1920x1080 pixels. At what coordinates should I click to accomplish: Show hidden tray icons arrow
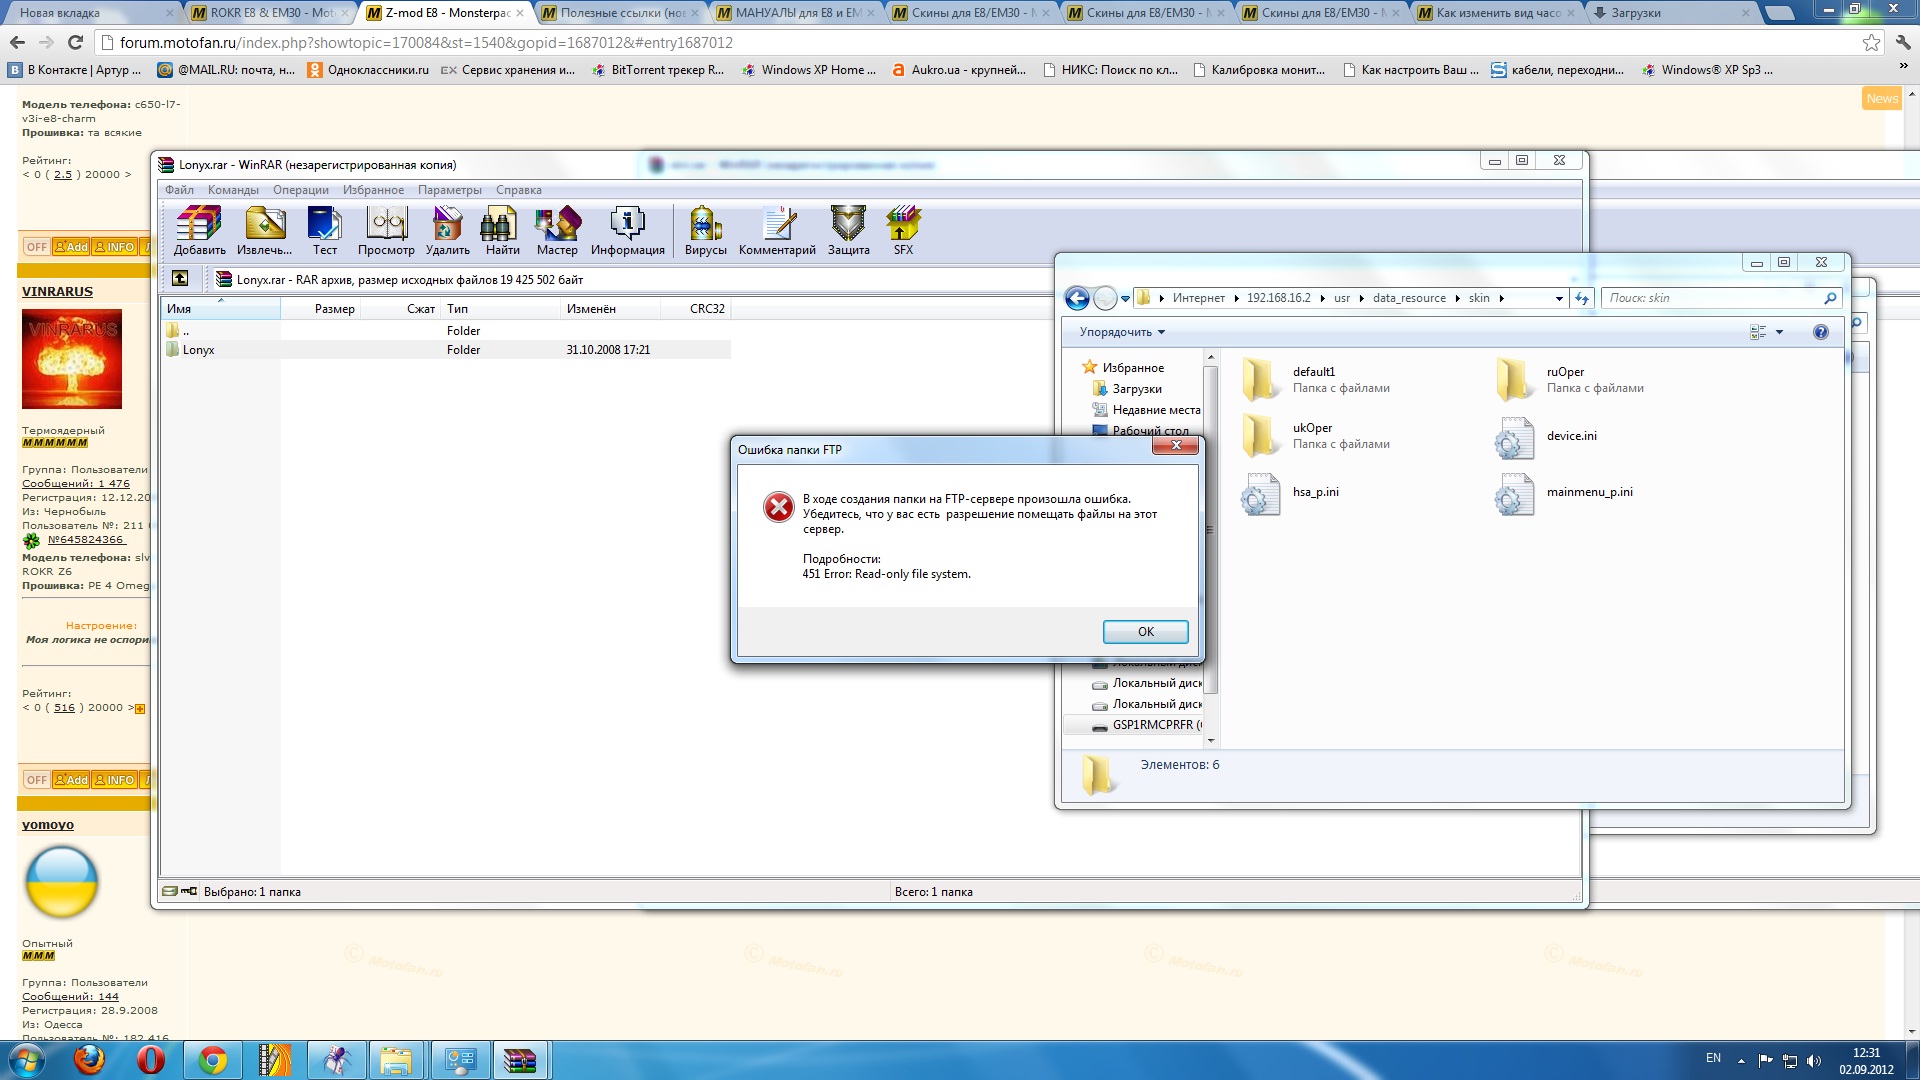pos(1741,1060)
